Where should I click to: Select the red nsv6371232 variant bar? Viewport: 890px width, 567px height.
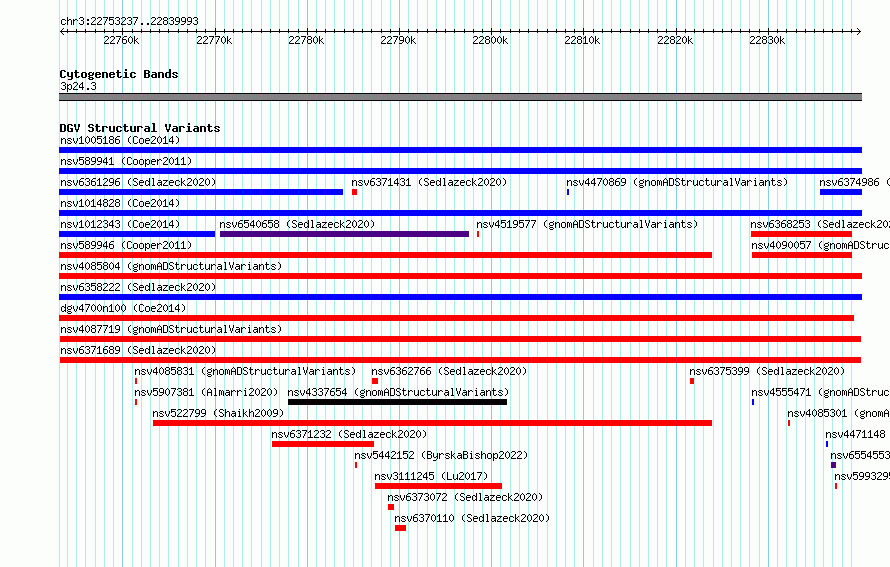(x=323, y=444)
